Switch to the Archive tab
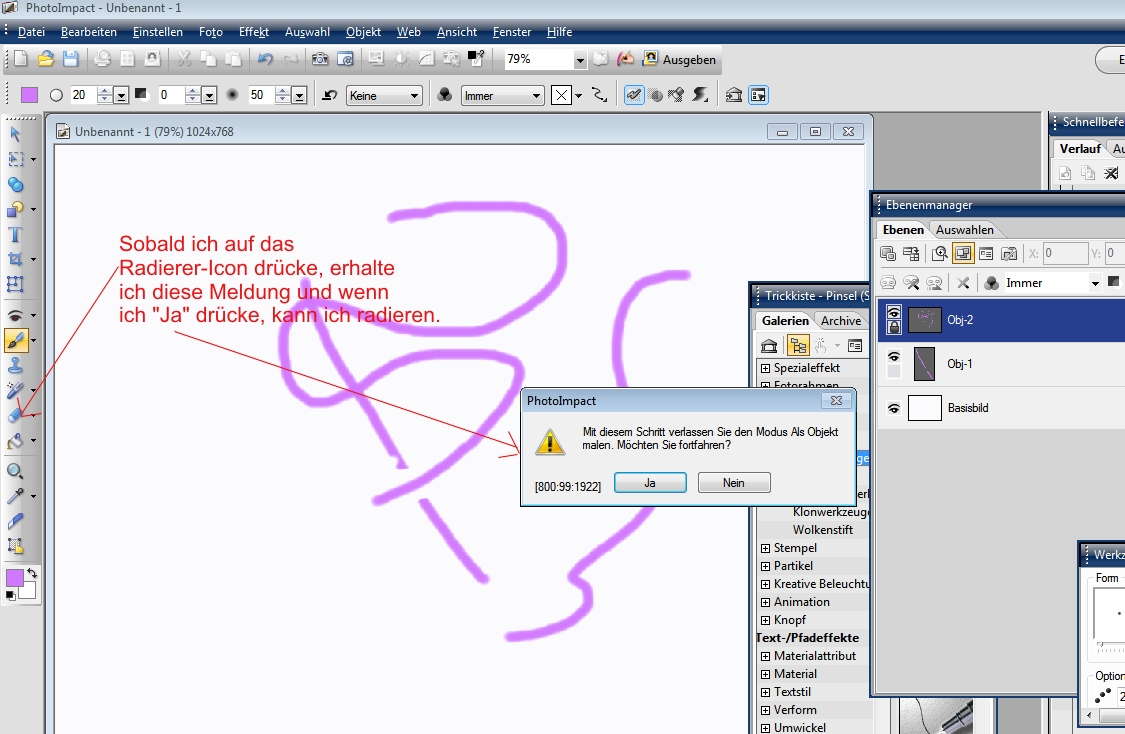Image resolution: width=1125 pixels, height=734 pixels. 841,321
